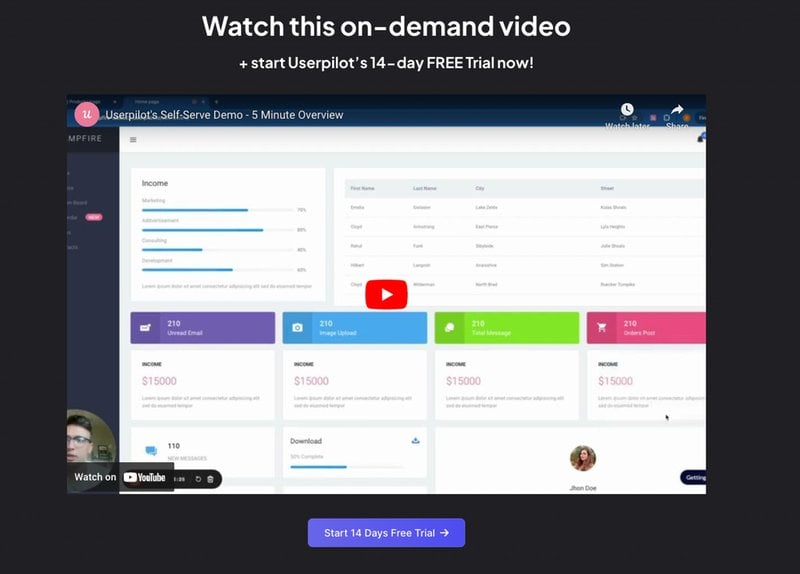Click the Getting started widget button
This screenshot has width=800, height=574.
[693, 478]
